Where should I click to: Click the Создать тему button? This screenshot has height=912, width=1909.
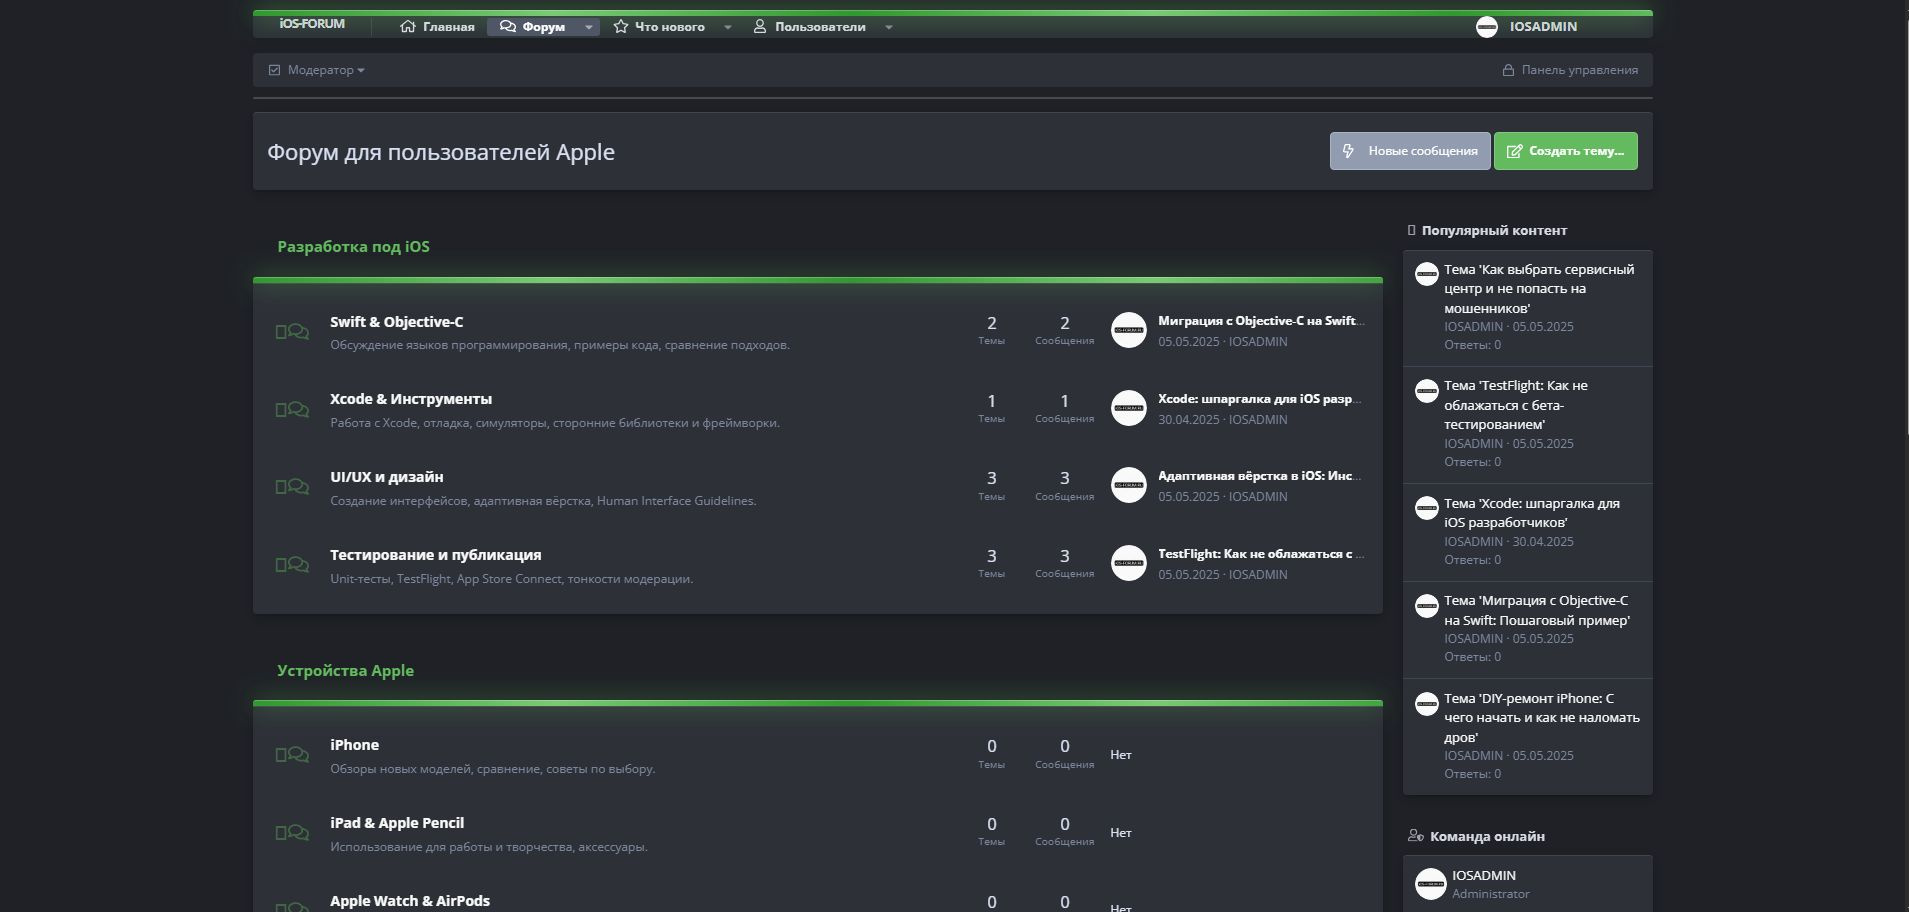tap(1566, 151)
